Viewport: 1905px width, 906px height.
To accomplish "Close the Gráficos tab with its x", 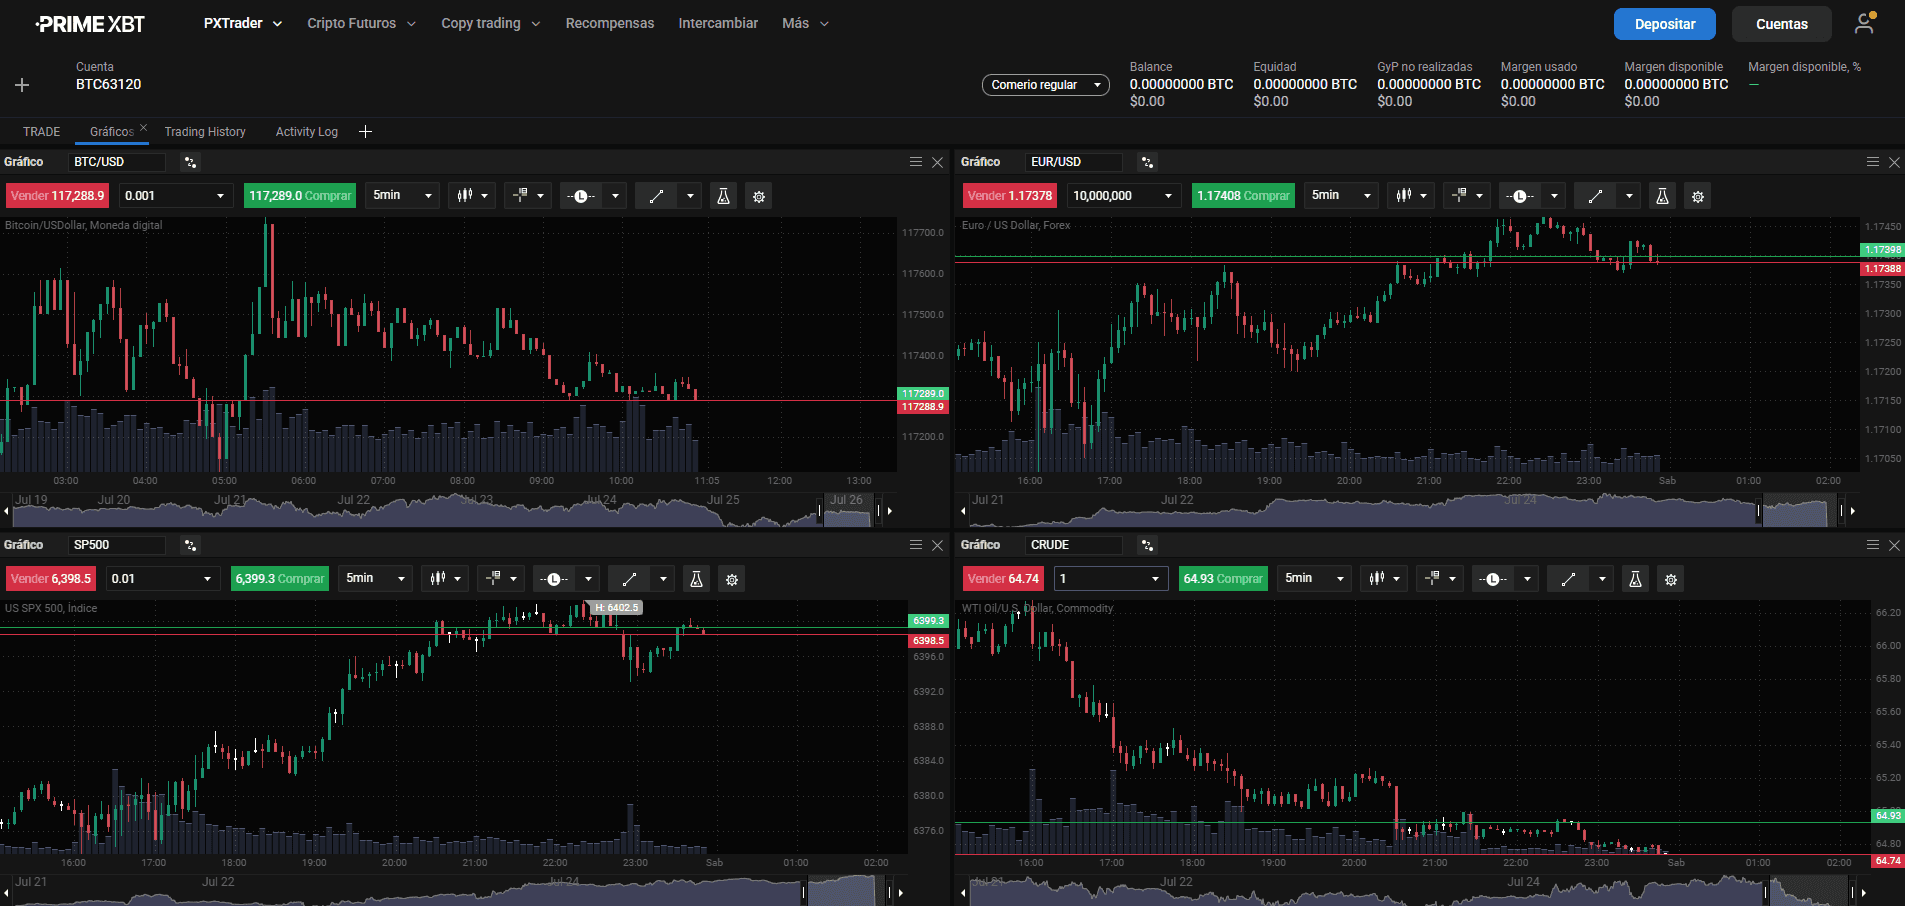I will (143, 127).
